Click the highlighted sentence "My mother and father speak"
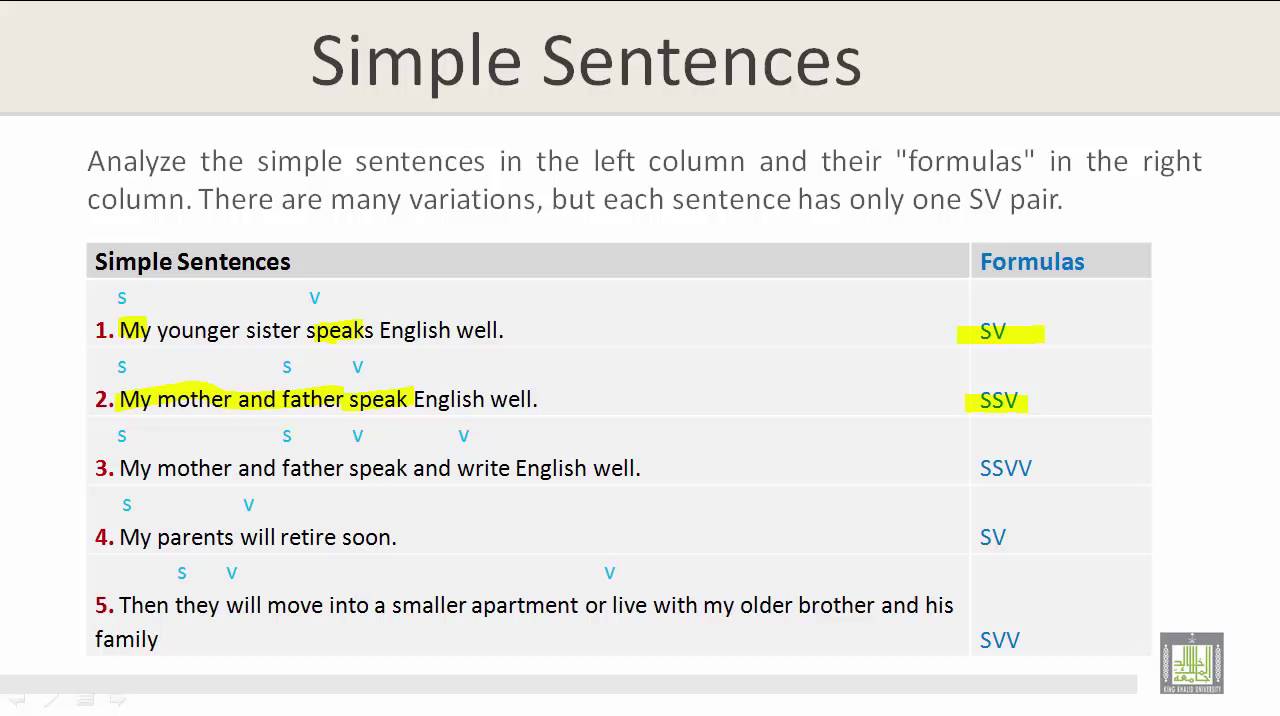This screenshot has width=1280, height=716. (x=265, y=399)
